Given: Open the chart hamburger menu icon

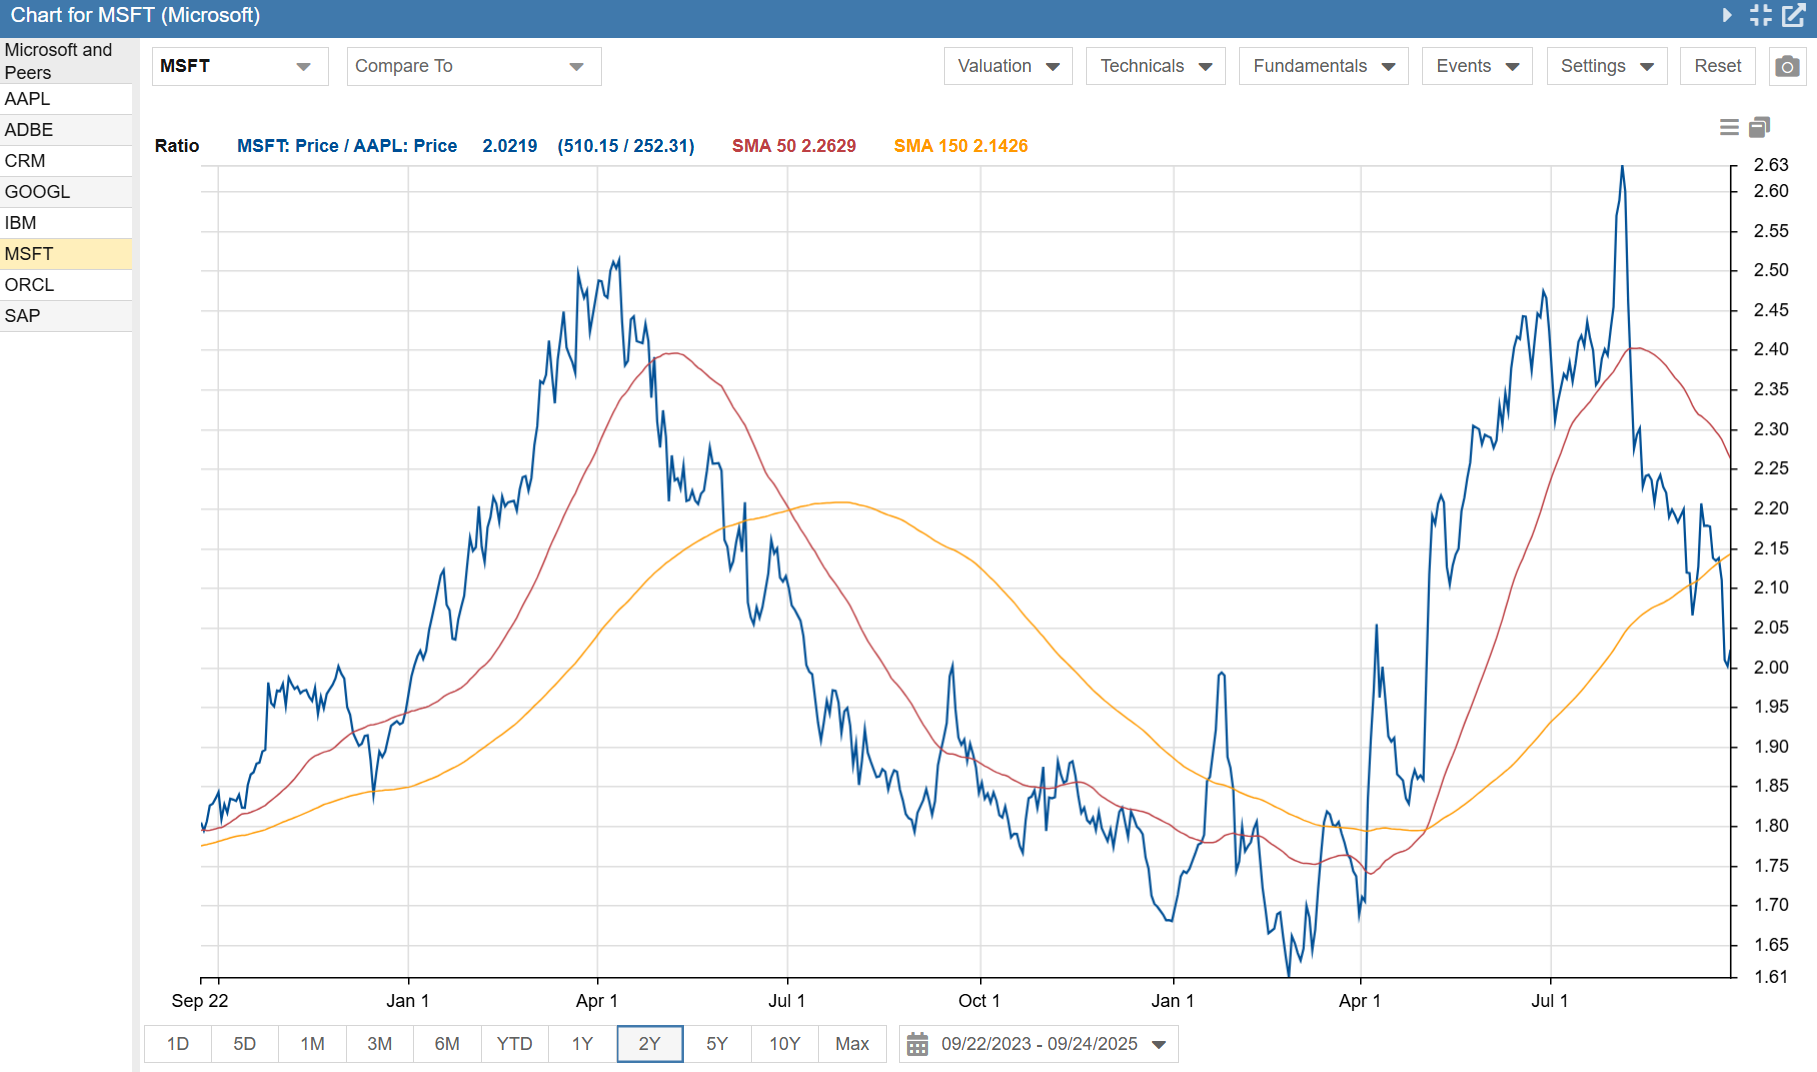Looking at the screenshot, I should (x=1729, y=127).
